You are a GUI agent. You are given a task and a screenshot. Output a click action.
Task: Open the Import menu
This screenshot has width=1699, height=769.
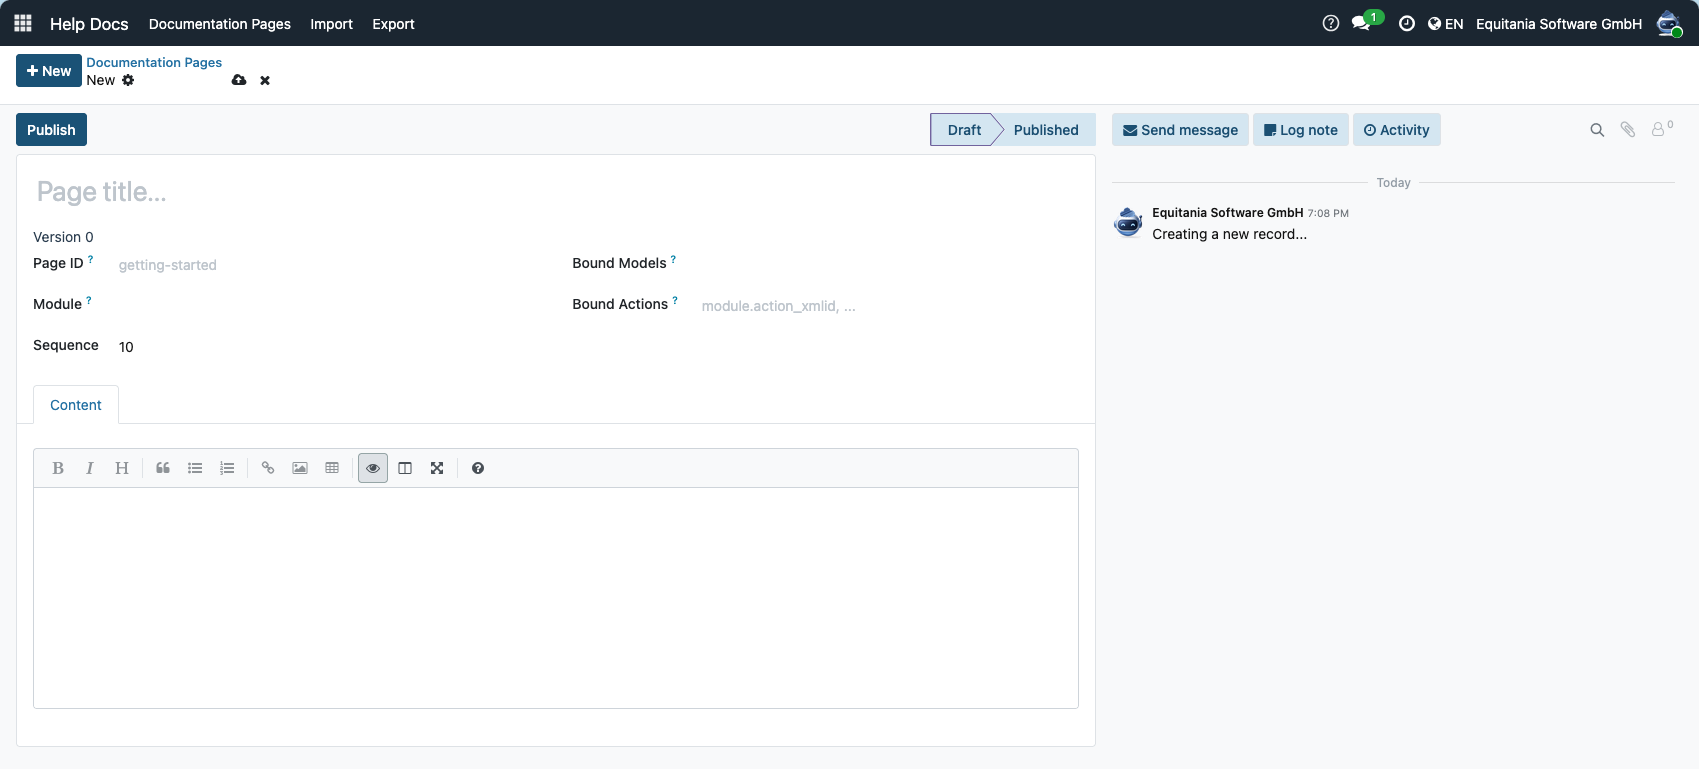[331, 23]
